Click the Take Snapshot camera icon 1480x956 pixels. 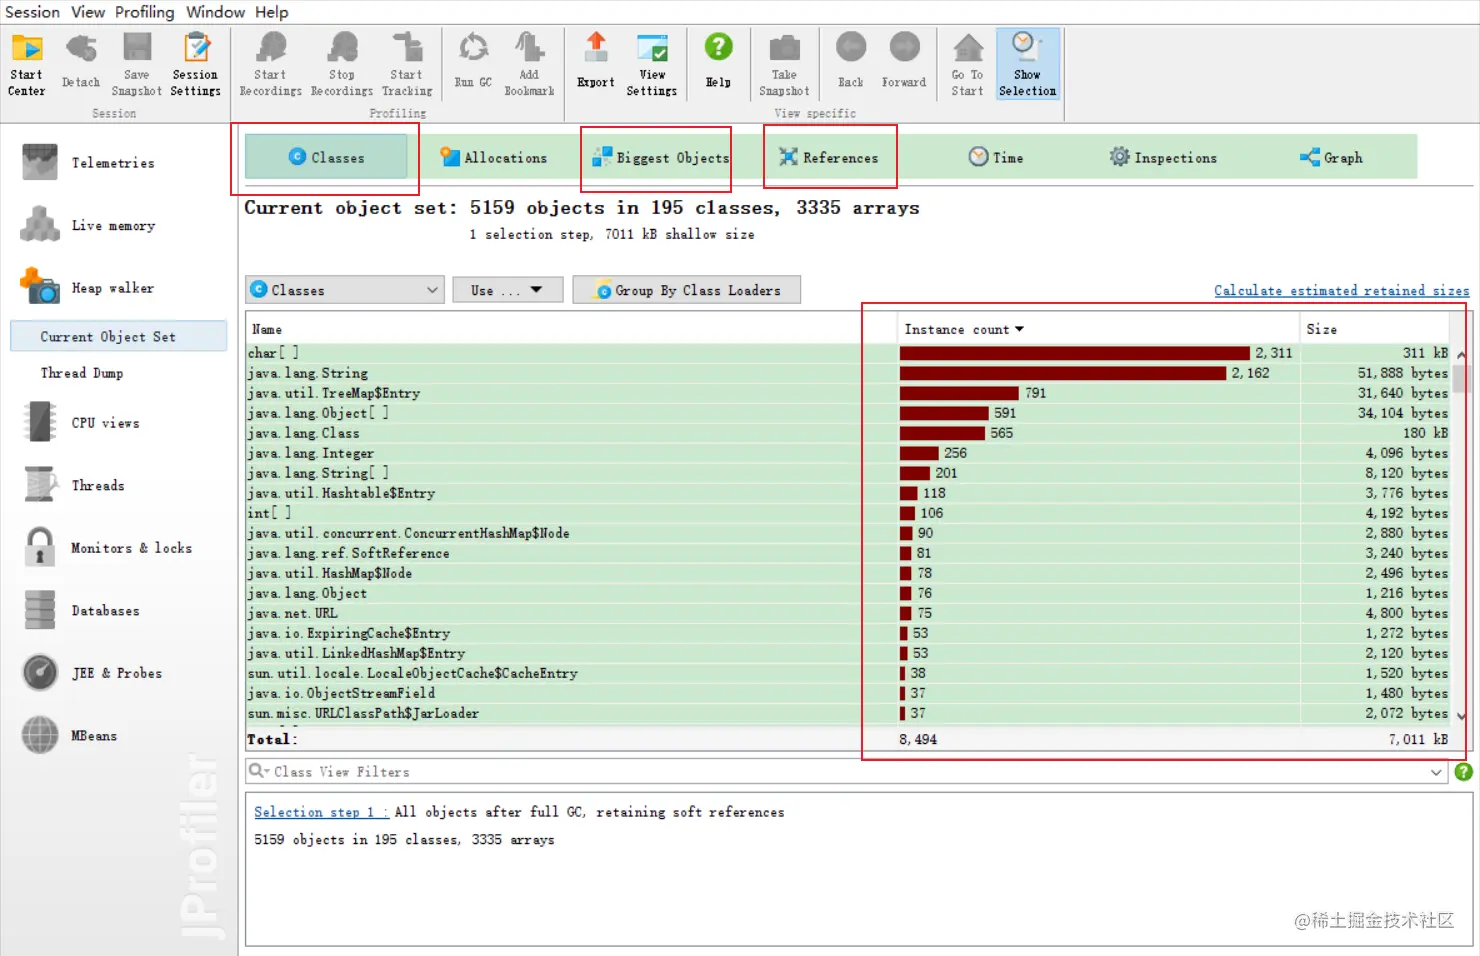(x=784, y=65)
